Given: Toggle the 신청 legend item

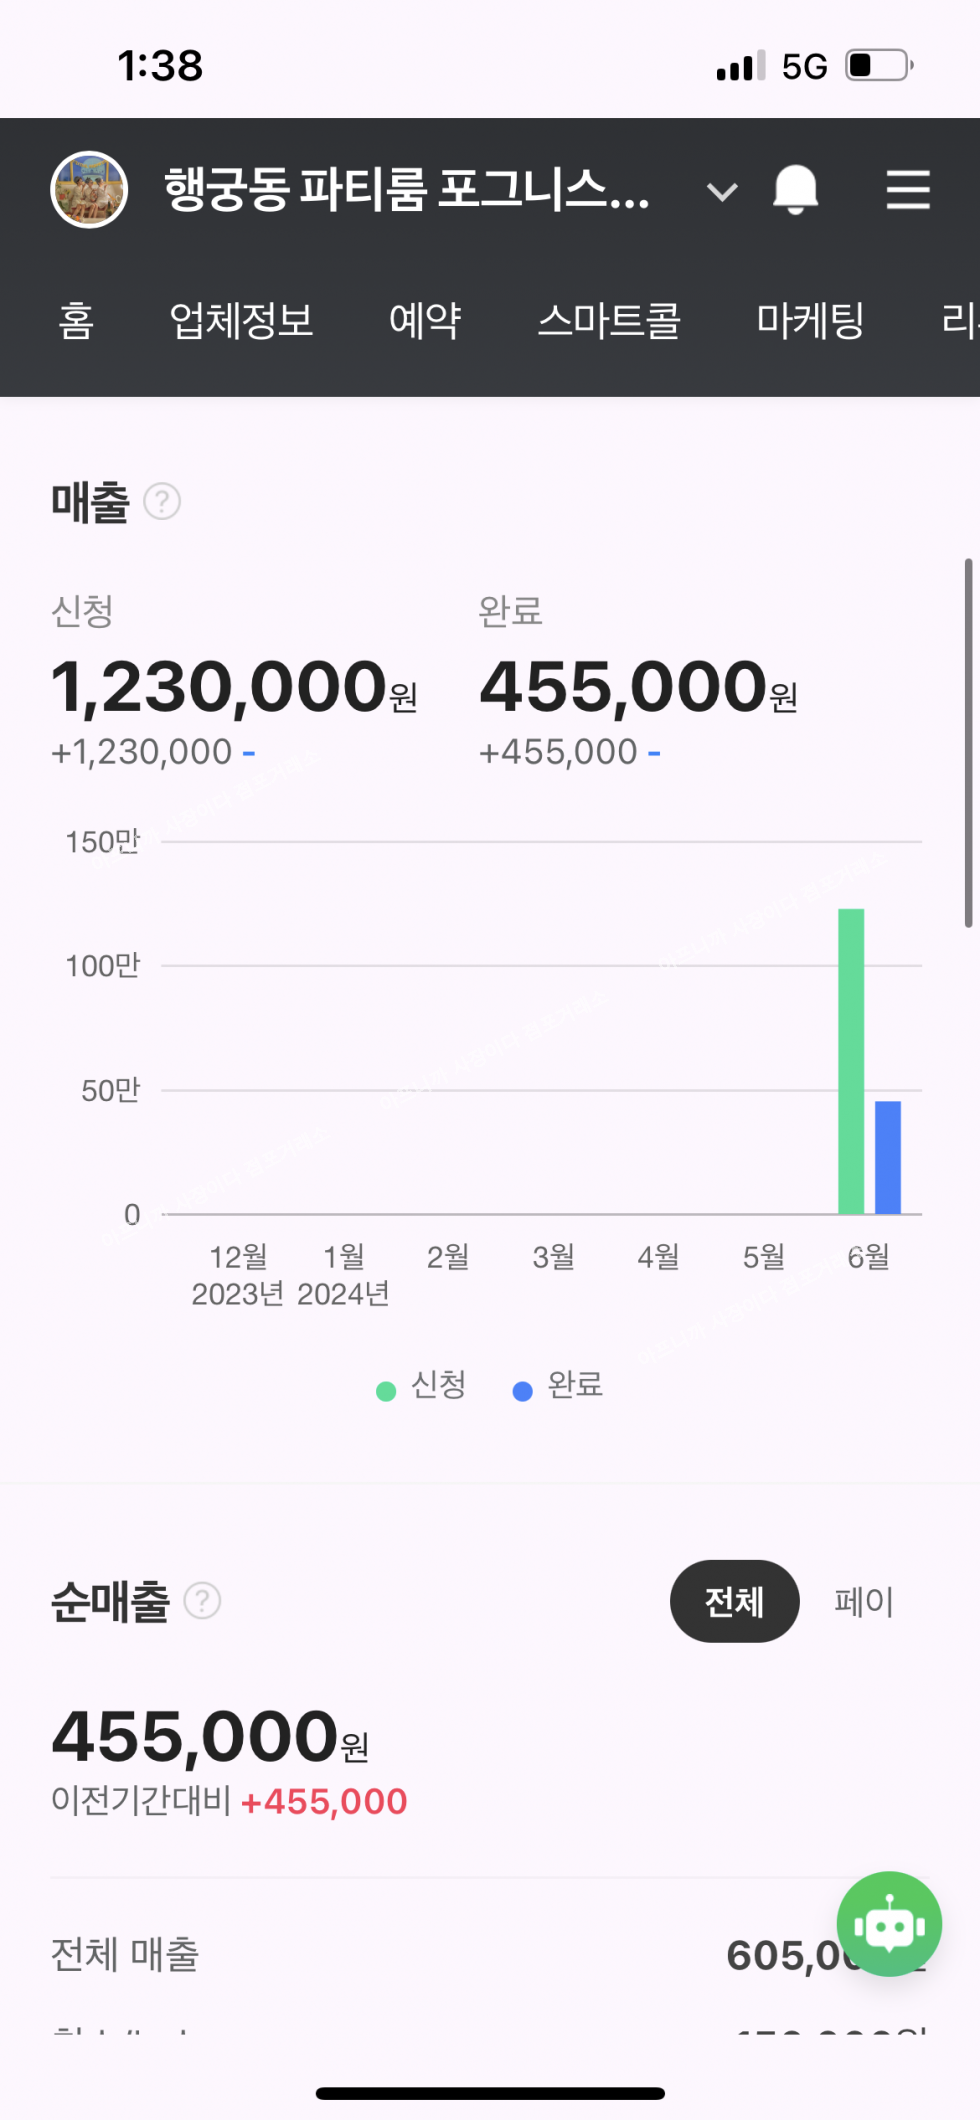Looking at the screenshot, I should point(422,1386).
